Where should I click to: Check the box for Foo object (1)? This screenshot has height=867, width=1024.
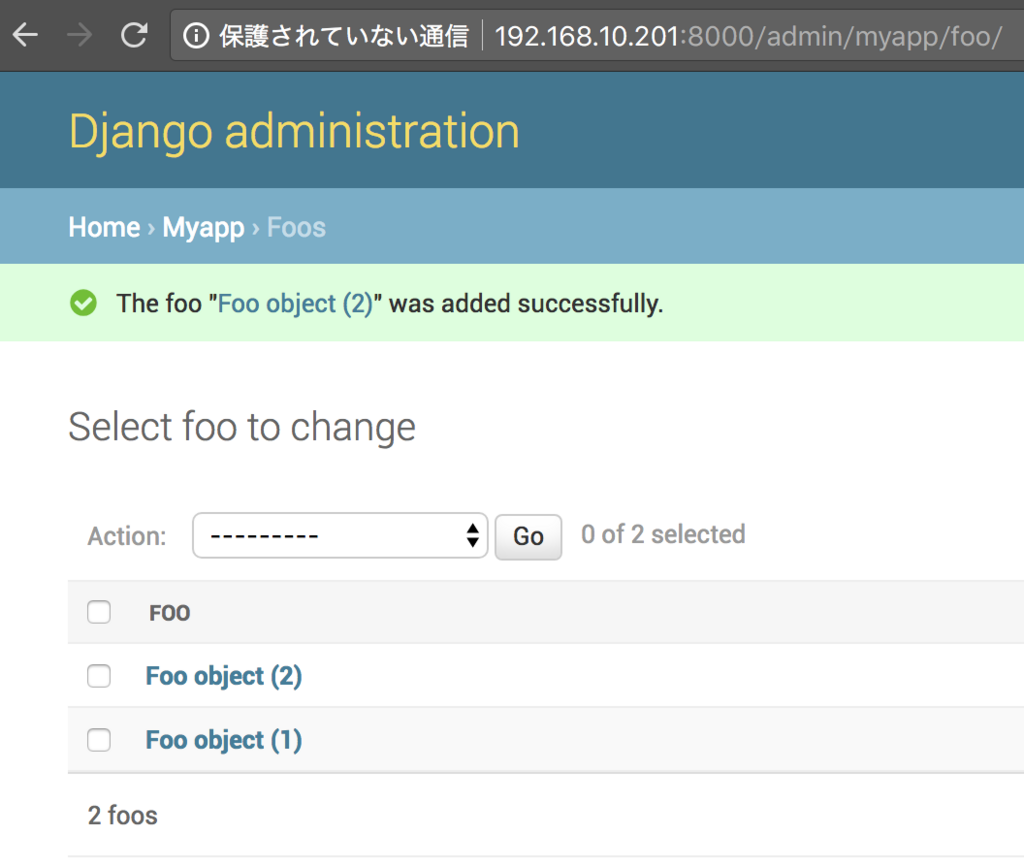click(99, 740)
